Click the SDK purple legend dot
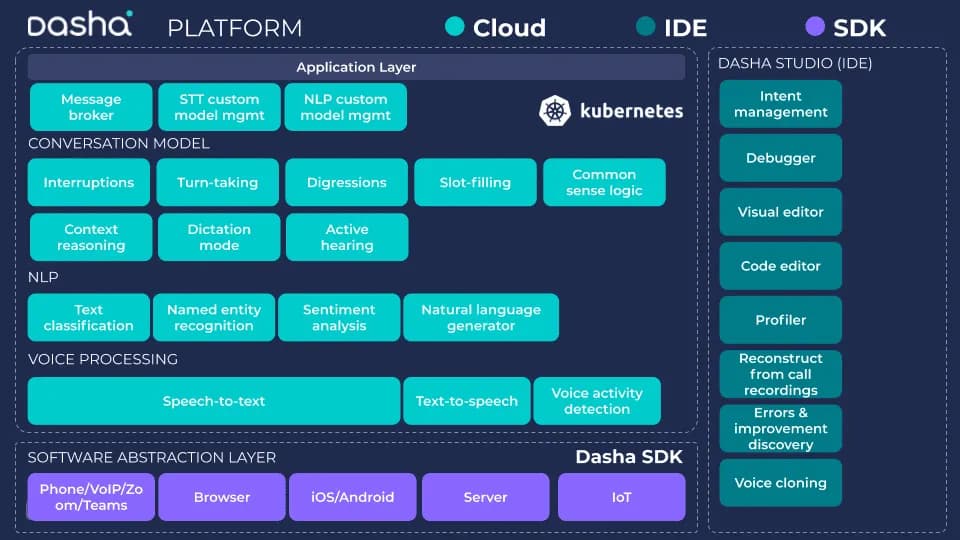This screenshot has width=960, height=540. point(815,26)
